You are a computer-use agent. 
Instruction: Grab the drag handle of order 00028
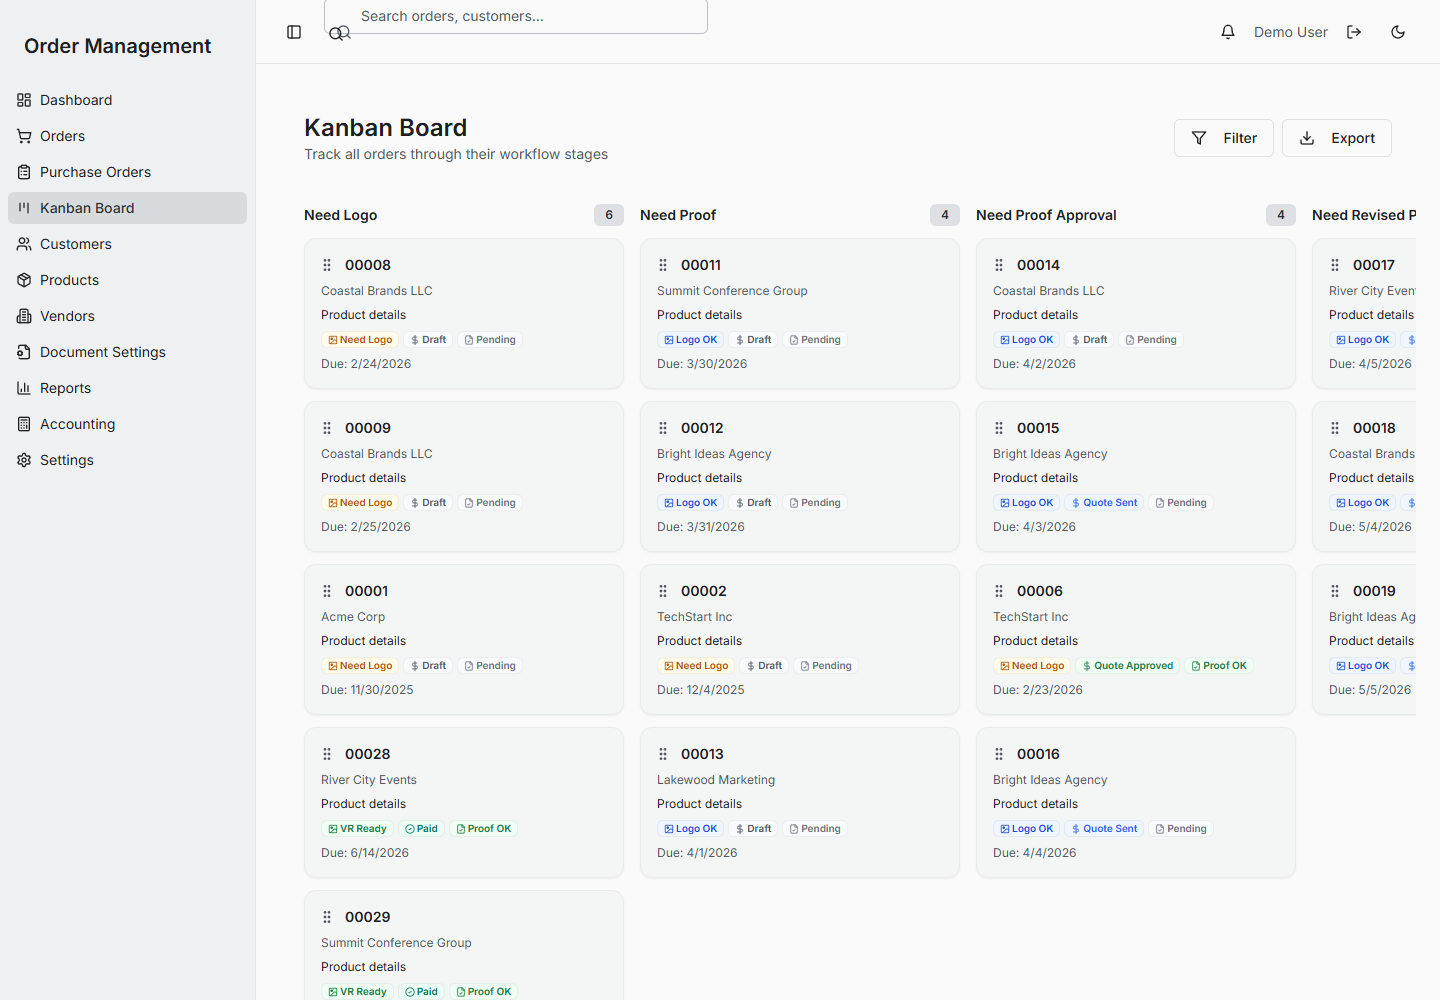pyautogui.click(x=327, y=754)
